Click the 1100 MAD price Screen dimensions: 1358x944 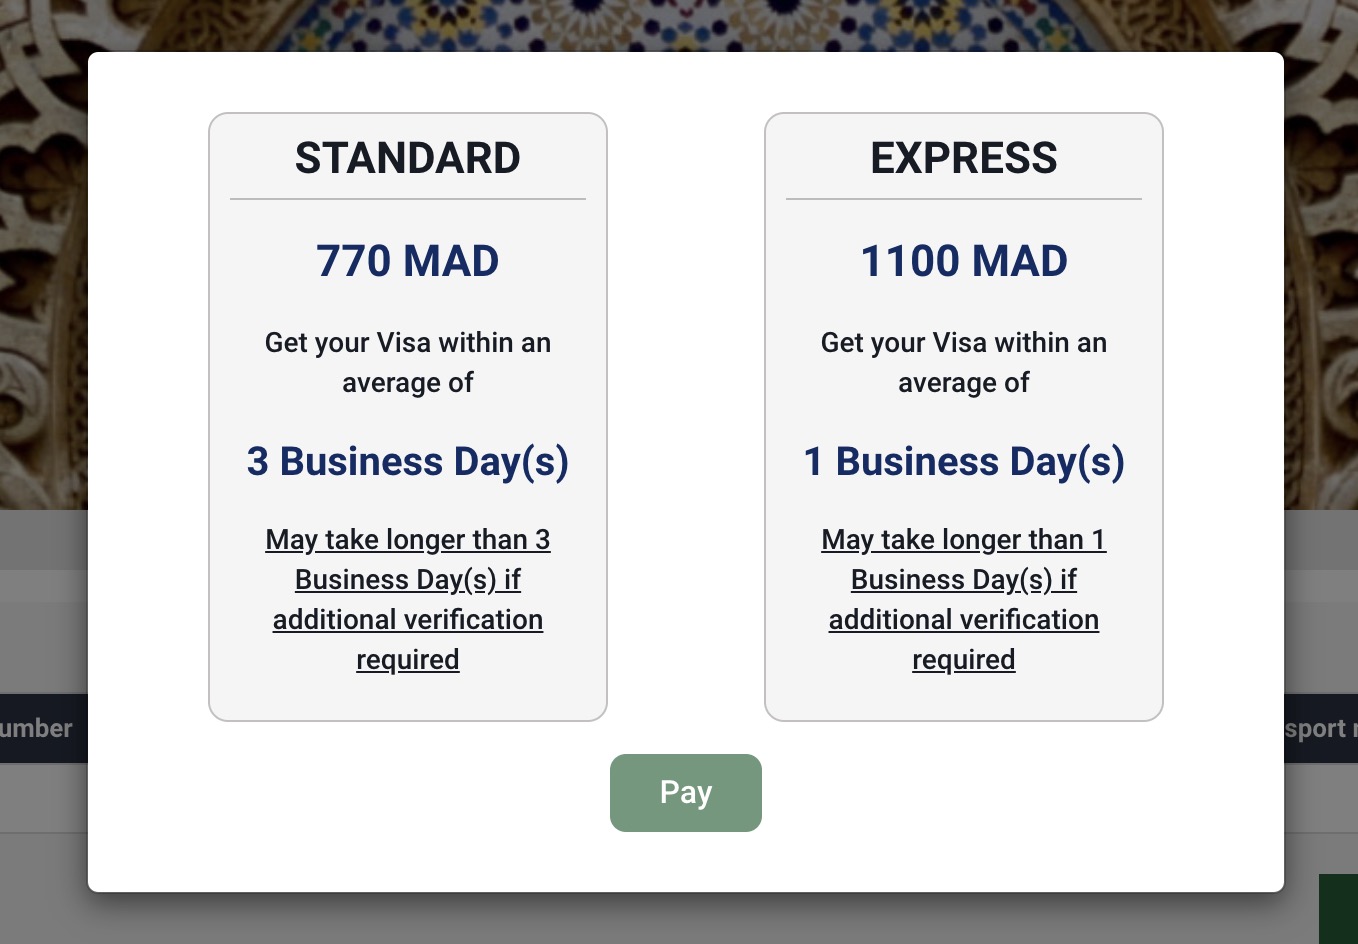coord(963,261)
